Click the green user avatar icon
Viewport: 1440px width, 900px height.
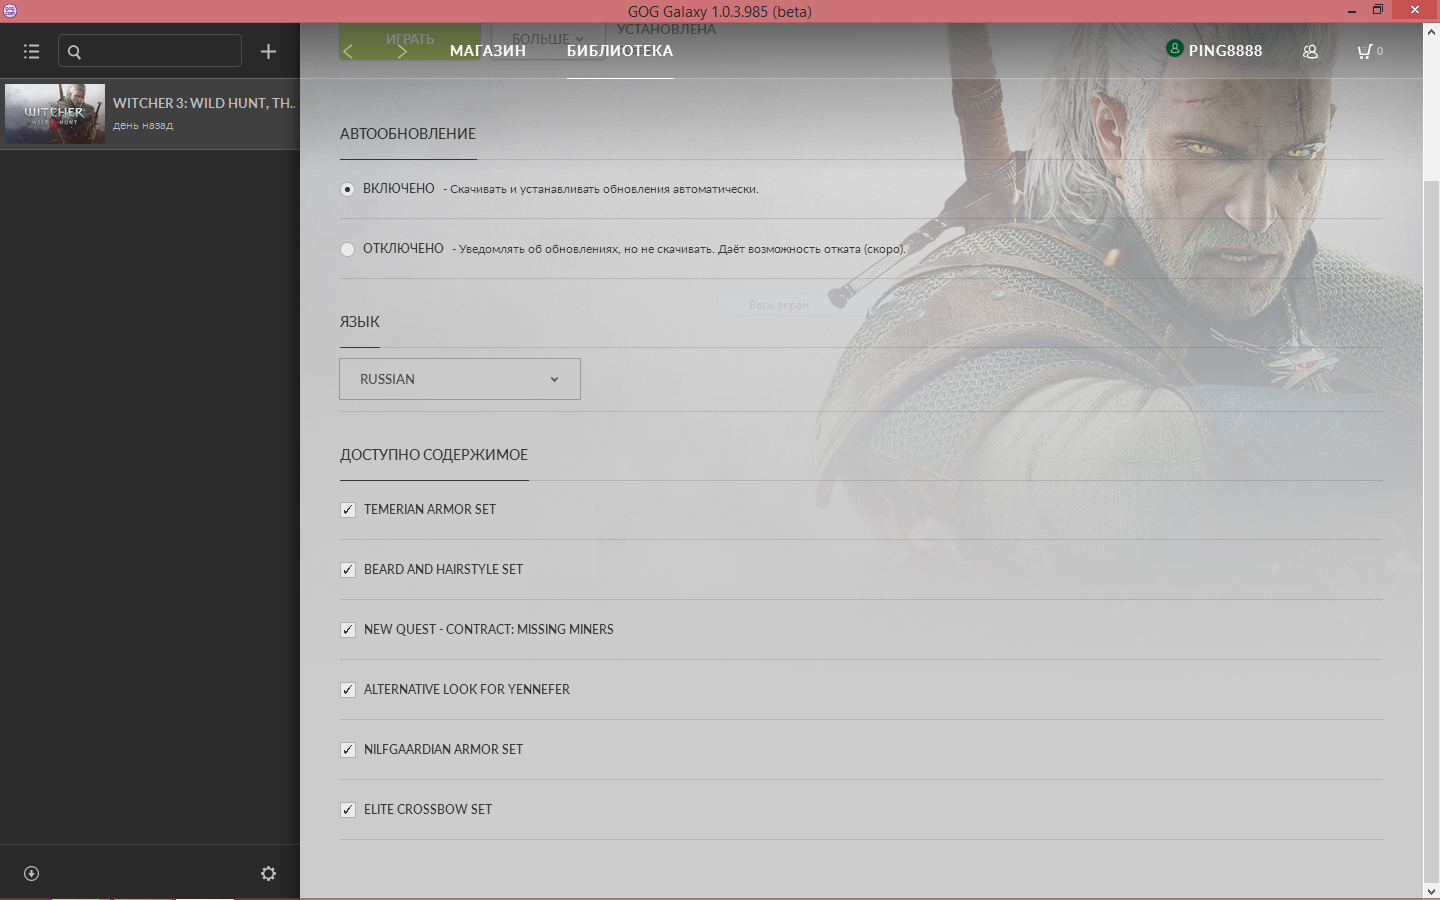pos(1175,48)
